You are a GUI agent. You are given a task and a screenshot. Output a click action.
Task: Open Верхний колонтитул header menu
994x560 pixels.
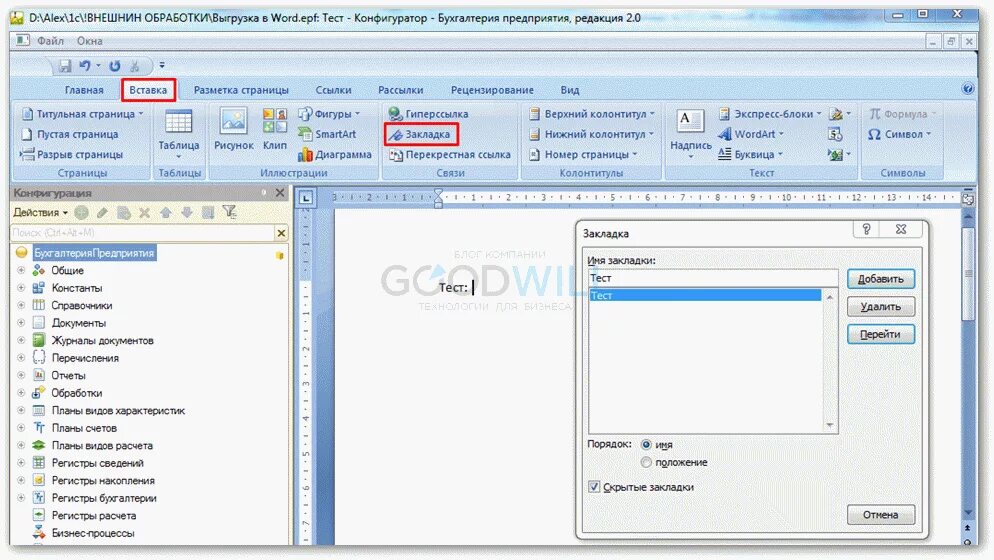pyautogui.click(x=591, y=114)
